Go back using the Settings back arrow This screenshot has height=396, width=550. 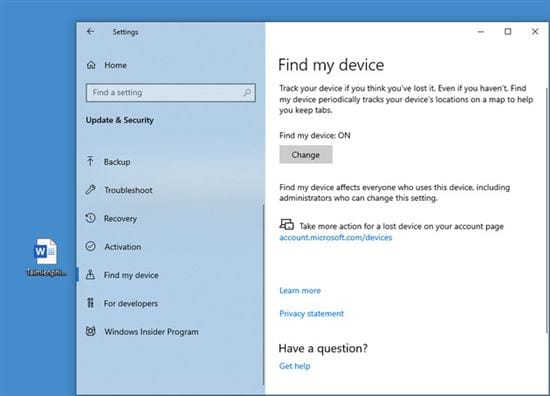[x=90, y=32]
